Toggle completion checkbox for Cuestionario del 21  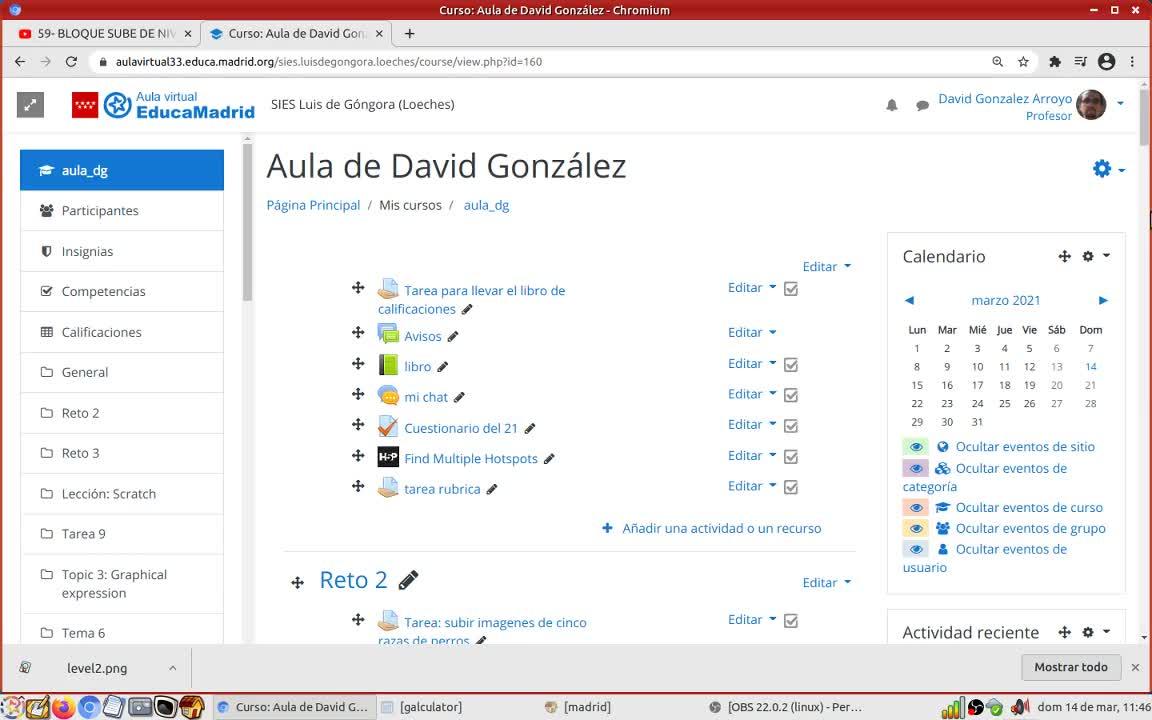[791, 425]
